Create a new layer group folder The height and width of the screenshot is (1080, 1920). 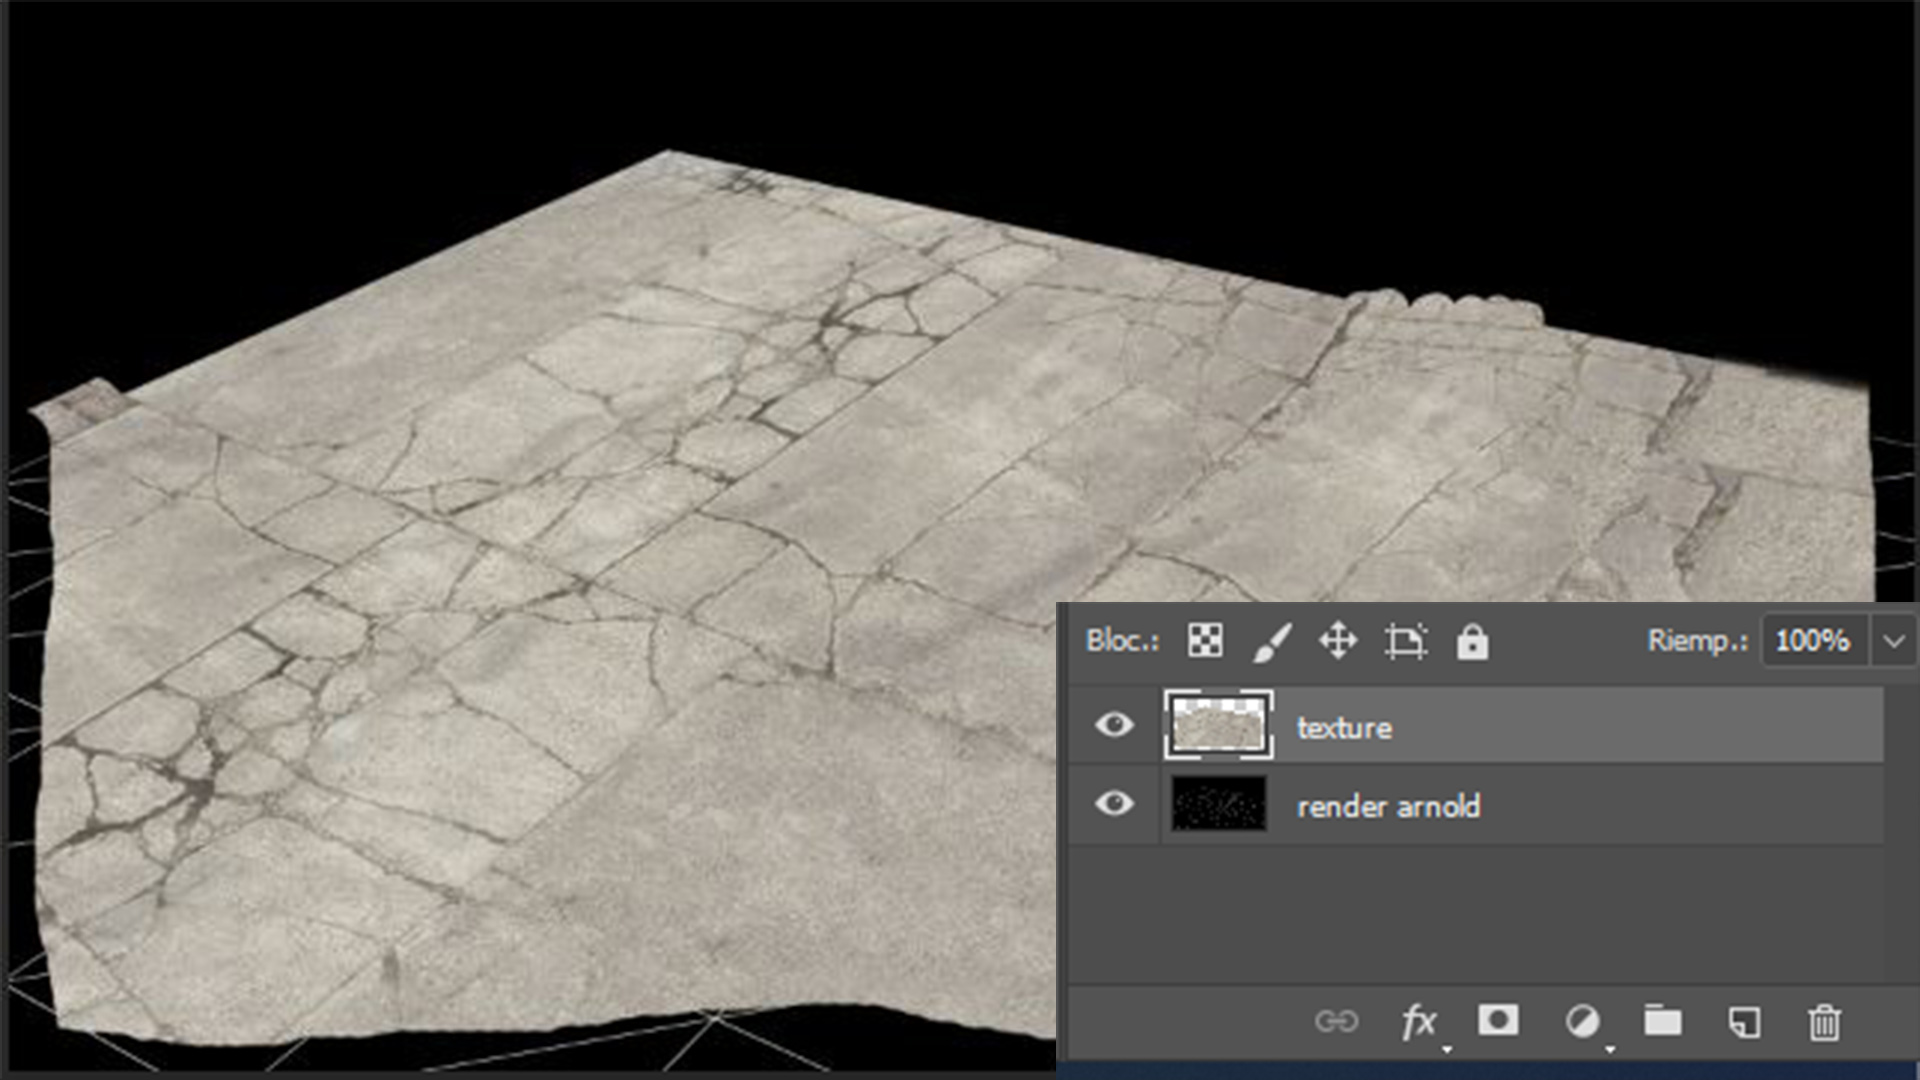click(x=1662, y=1022)
